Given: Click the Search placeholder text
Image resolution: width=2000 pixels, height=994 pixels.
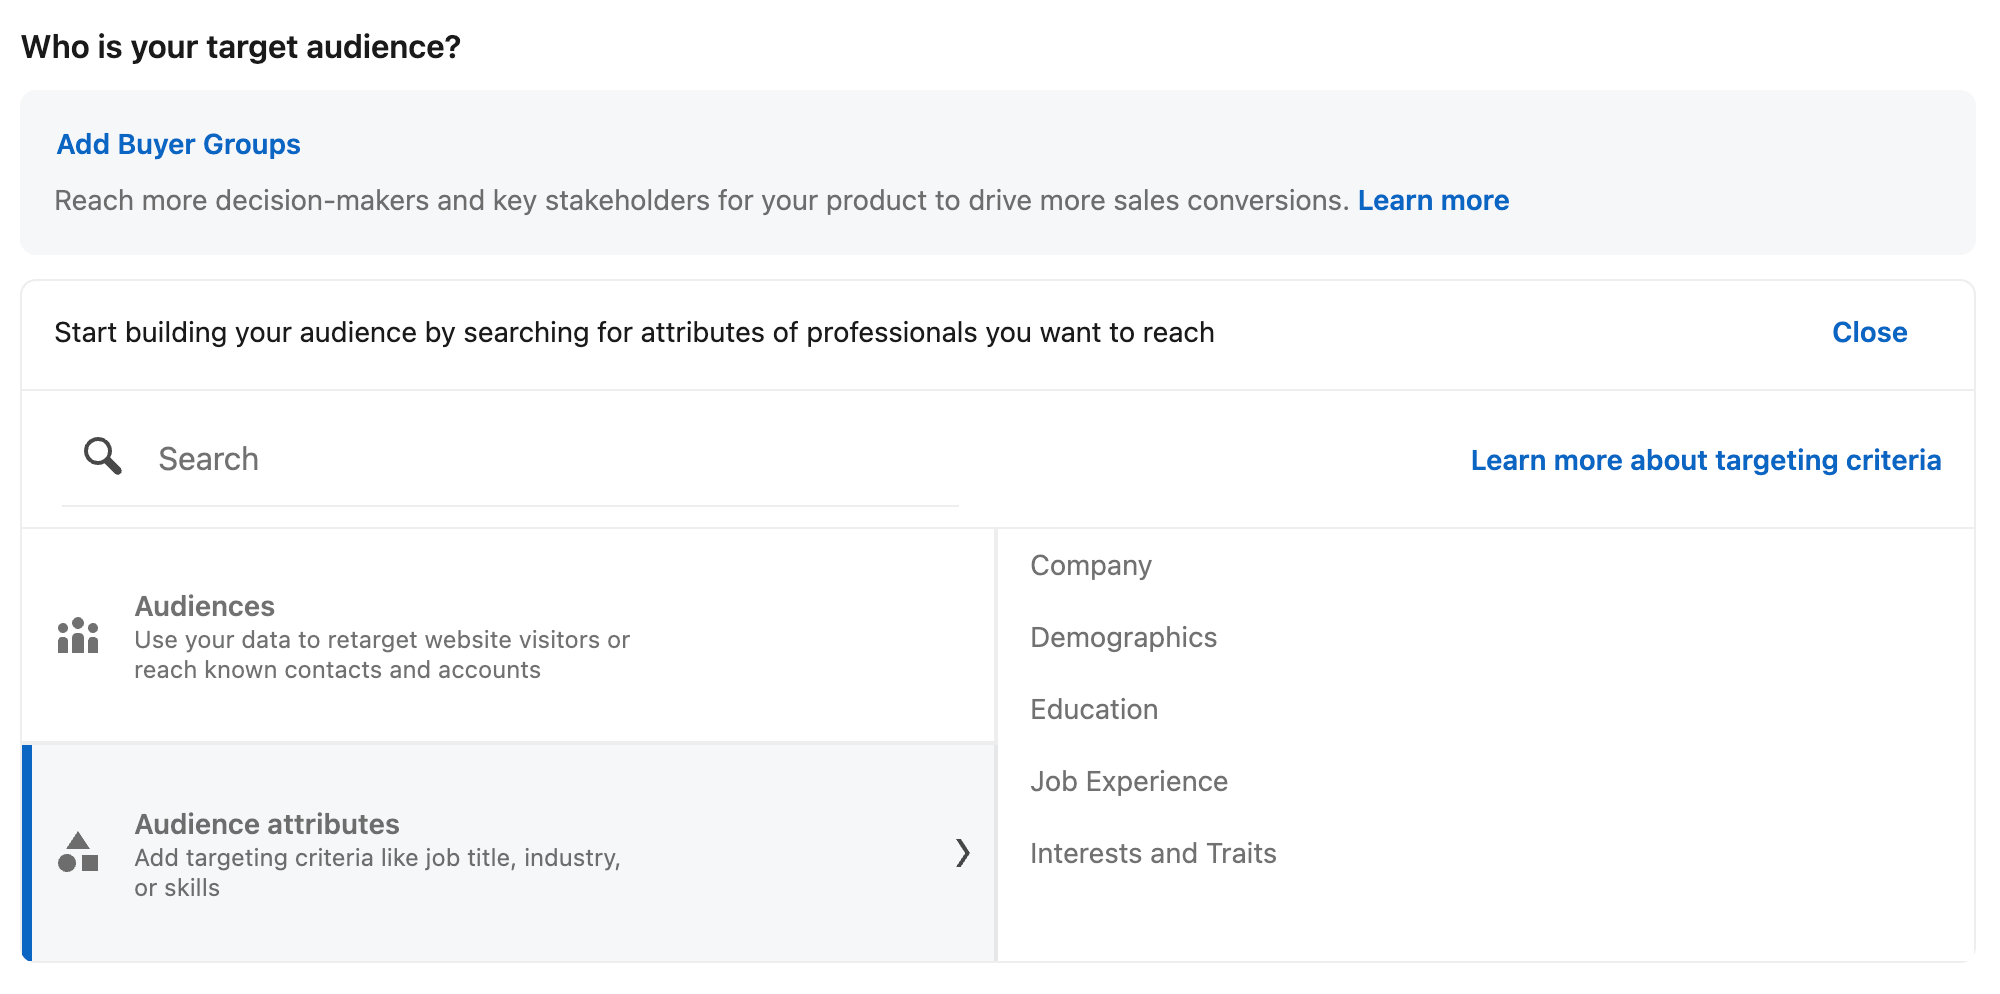Looking at the screenshot, I should tap(208, 458).
